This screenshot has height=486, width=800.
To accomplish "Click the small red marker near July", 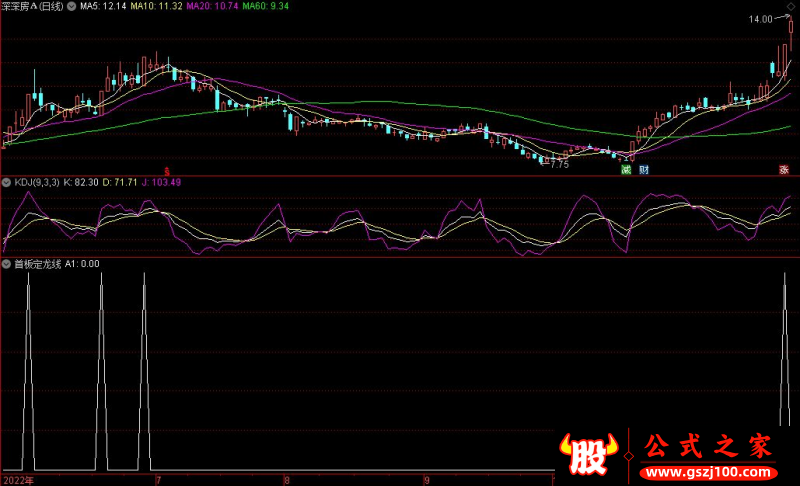I will (x=167, y=171).
